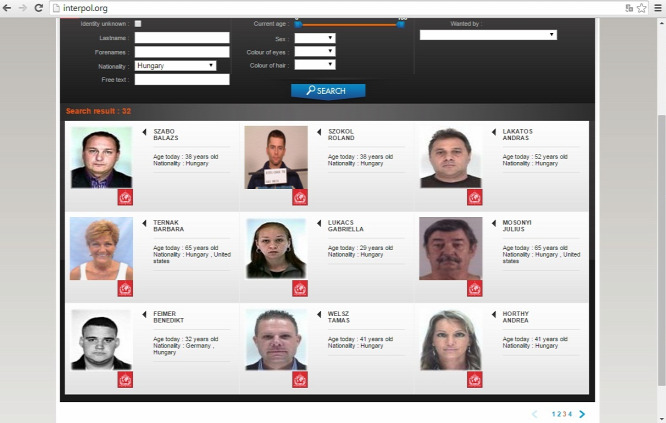
Task: Go to previous results page arrow
Action: pos(535,414)
